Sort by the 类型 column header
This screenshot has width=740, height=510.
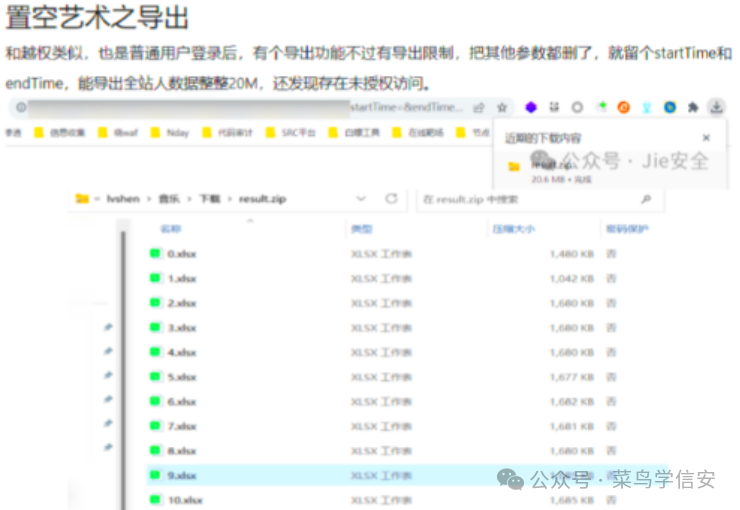[362, 229]
